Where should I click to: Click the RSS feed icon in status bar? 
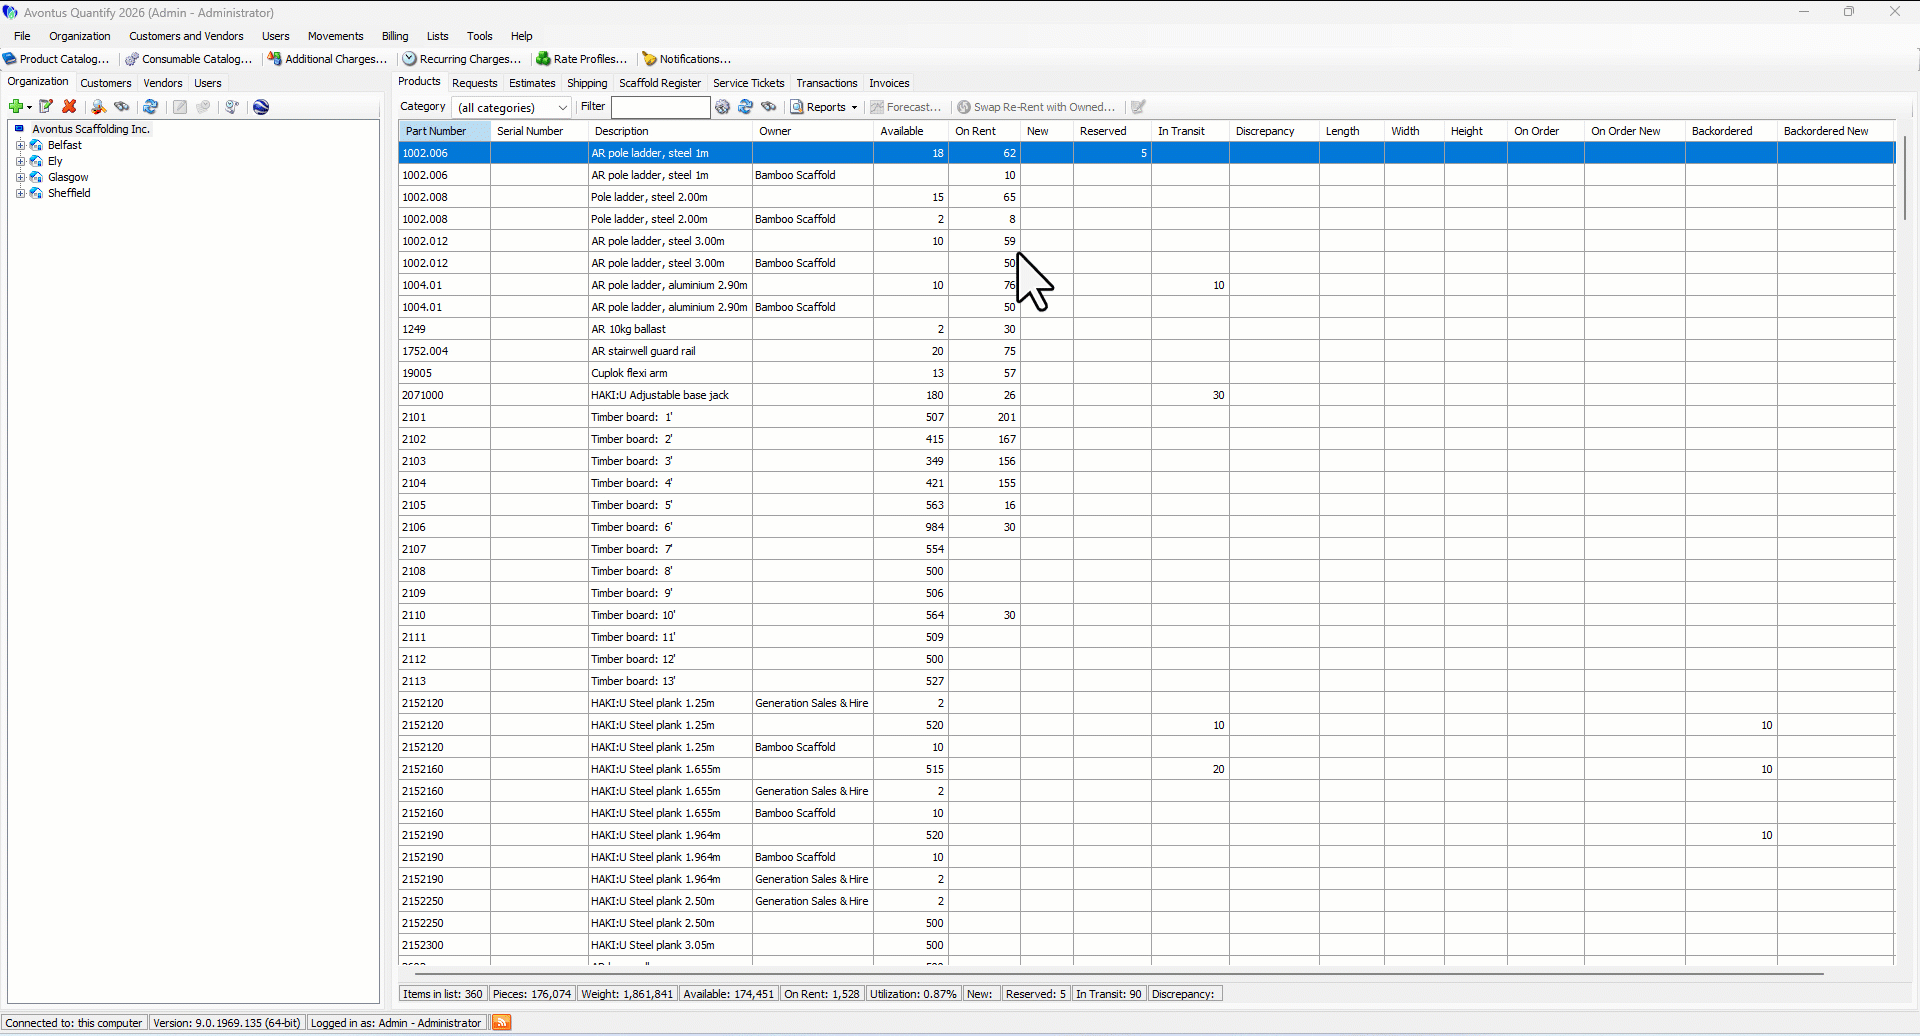point(502,1022)
